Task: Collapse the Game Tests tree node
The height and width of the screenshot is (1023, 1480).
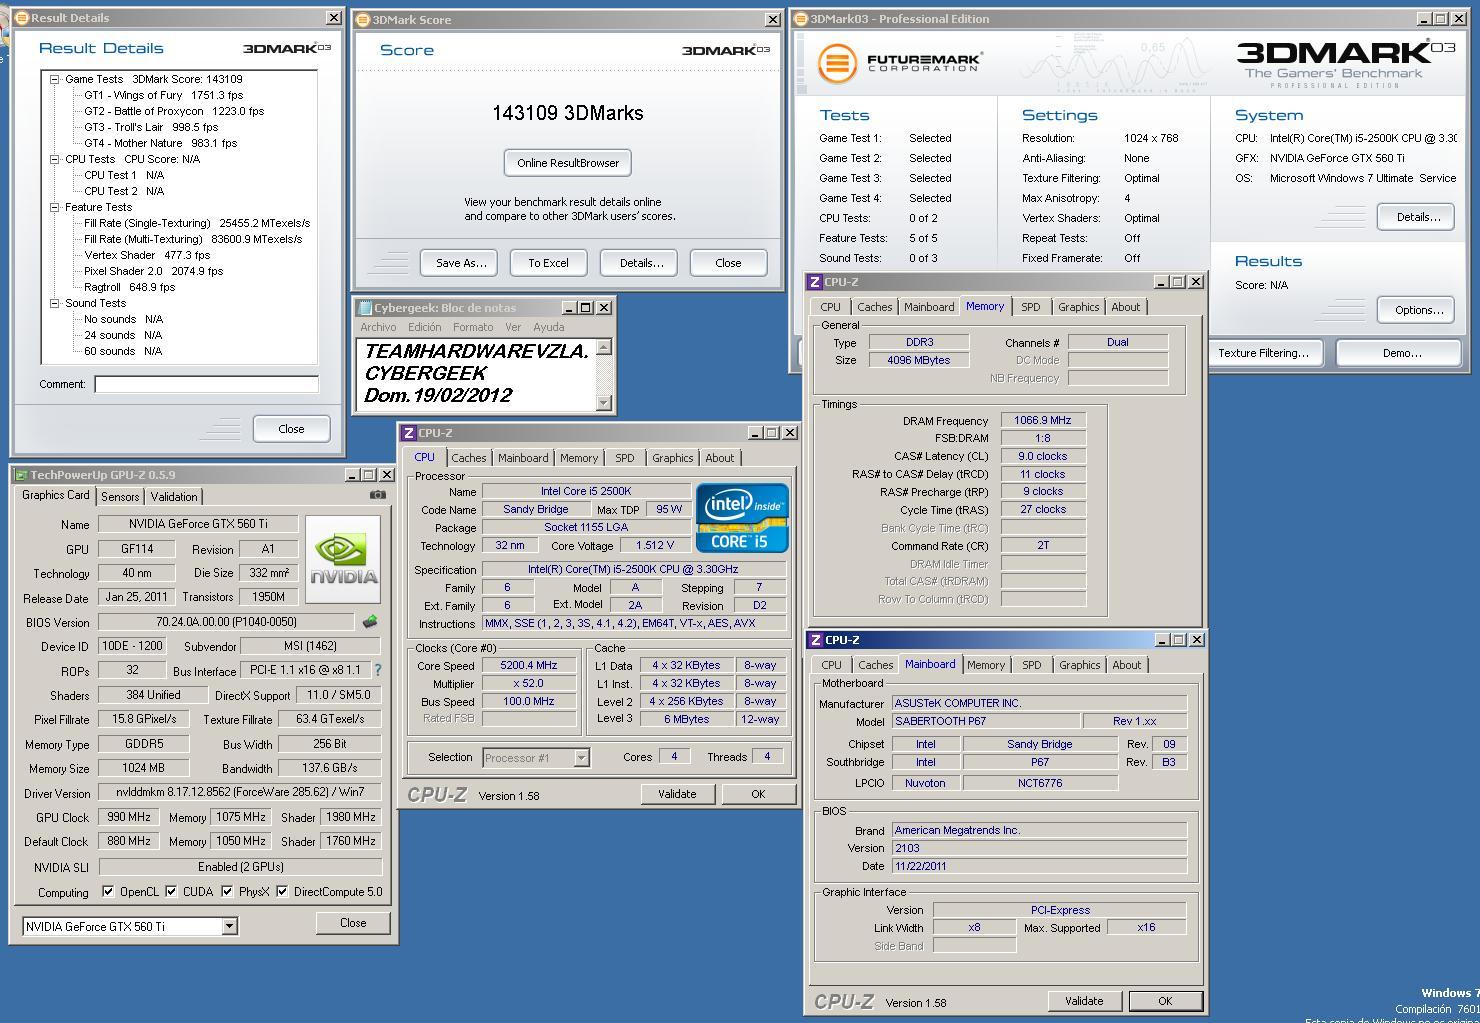Action: coord(55,79)
